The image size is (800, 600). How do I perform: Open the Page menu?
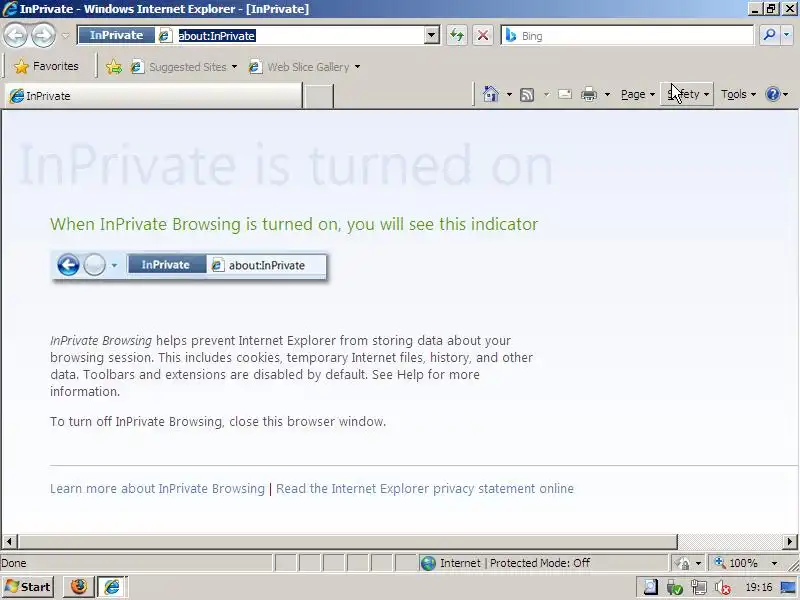(638, 94)
